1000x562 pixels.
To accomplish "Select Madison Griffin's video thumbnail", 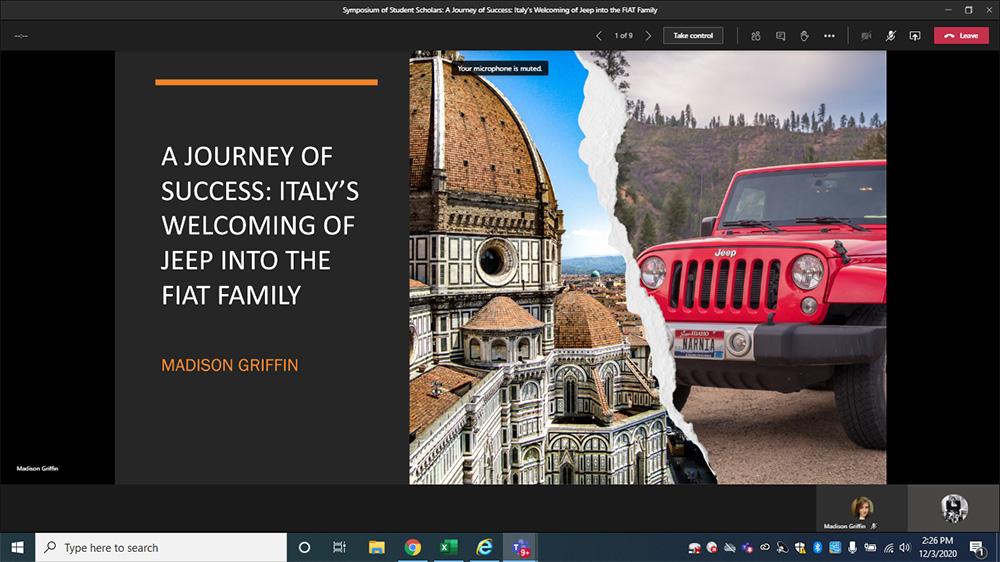I will 861,509.
